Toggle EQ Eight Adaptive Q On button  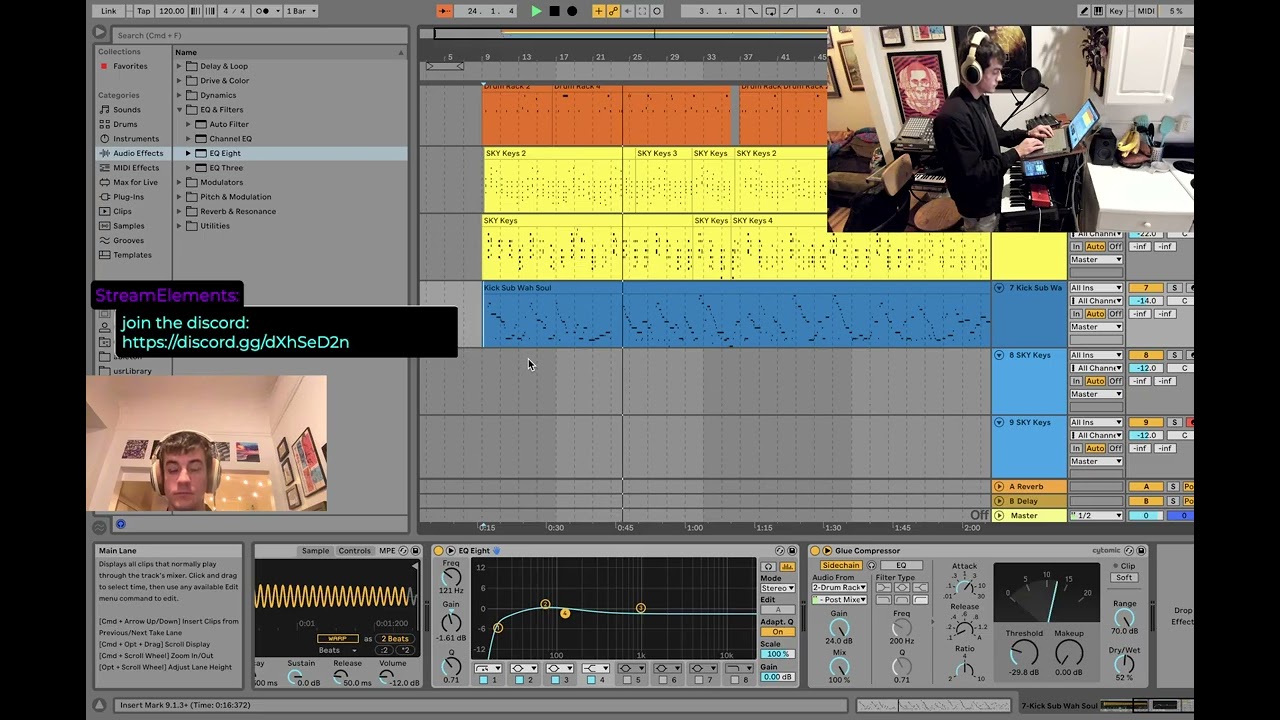(777, 632)
